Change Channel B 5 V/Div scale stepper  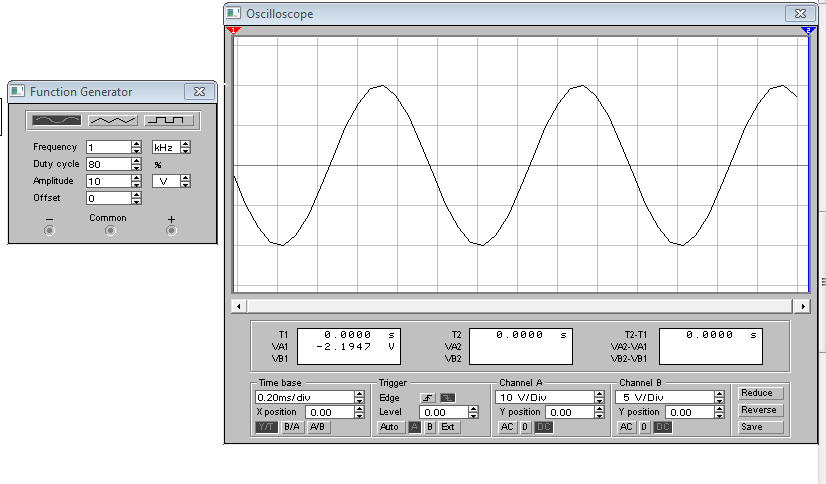tap(719, 397)
